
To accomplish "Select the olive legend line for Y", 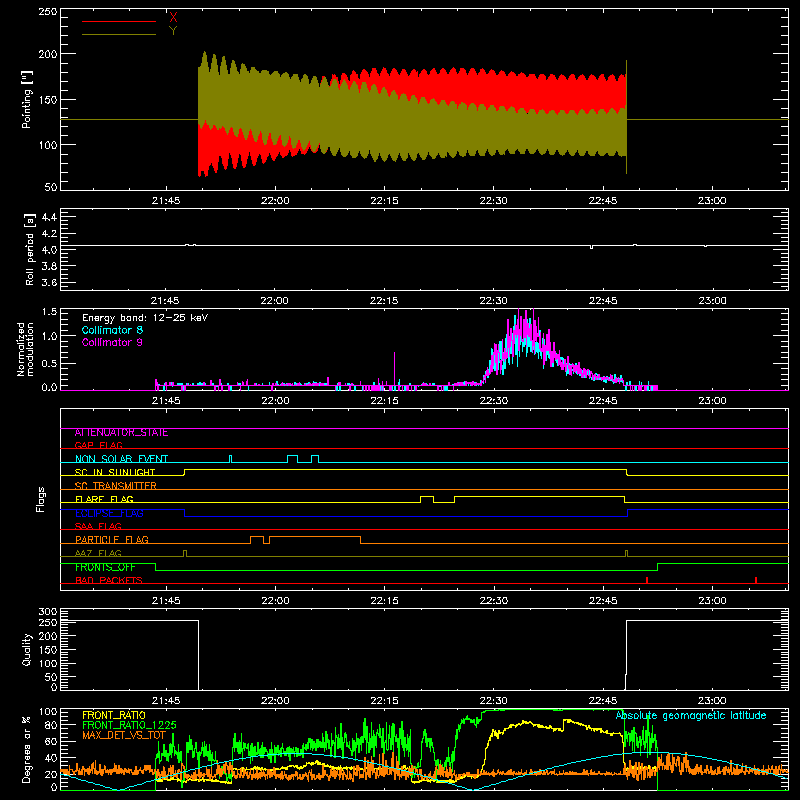I will [119, 34].
